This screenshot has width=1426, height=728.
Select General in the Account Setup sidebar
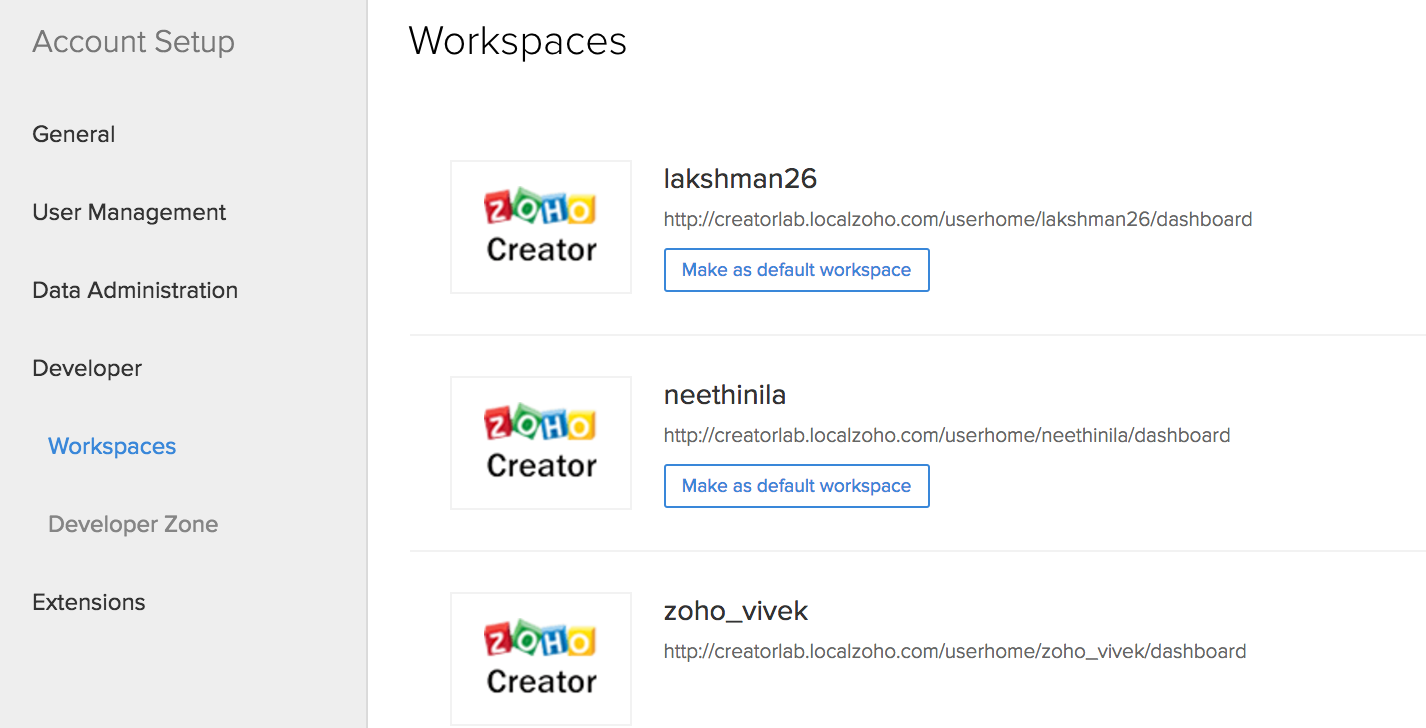73,133
